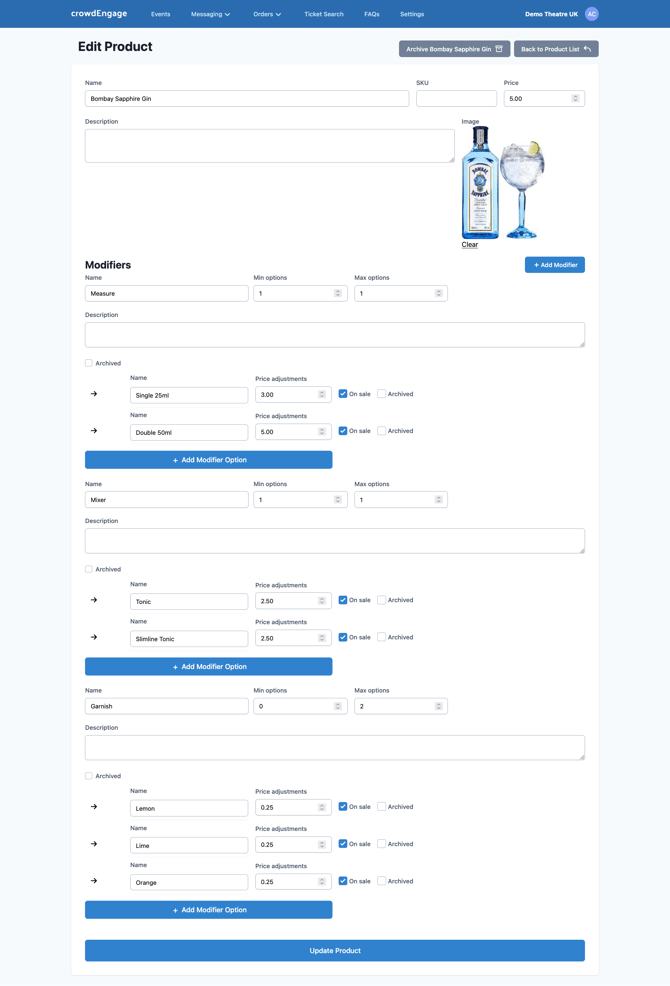Open Settings in top navigation
This screenshot has height=986, width=670.
[412, 14]
